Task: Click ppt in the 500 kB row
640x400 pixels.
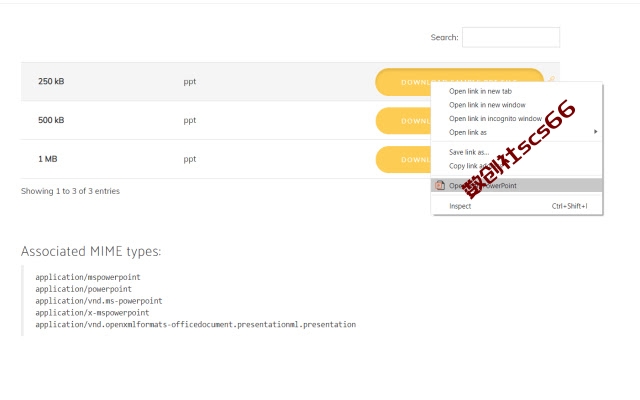Action: [x=190, y=120]
